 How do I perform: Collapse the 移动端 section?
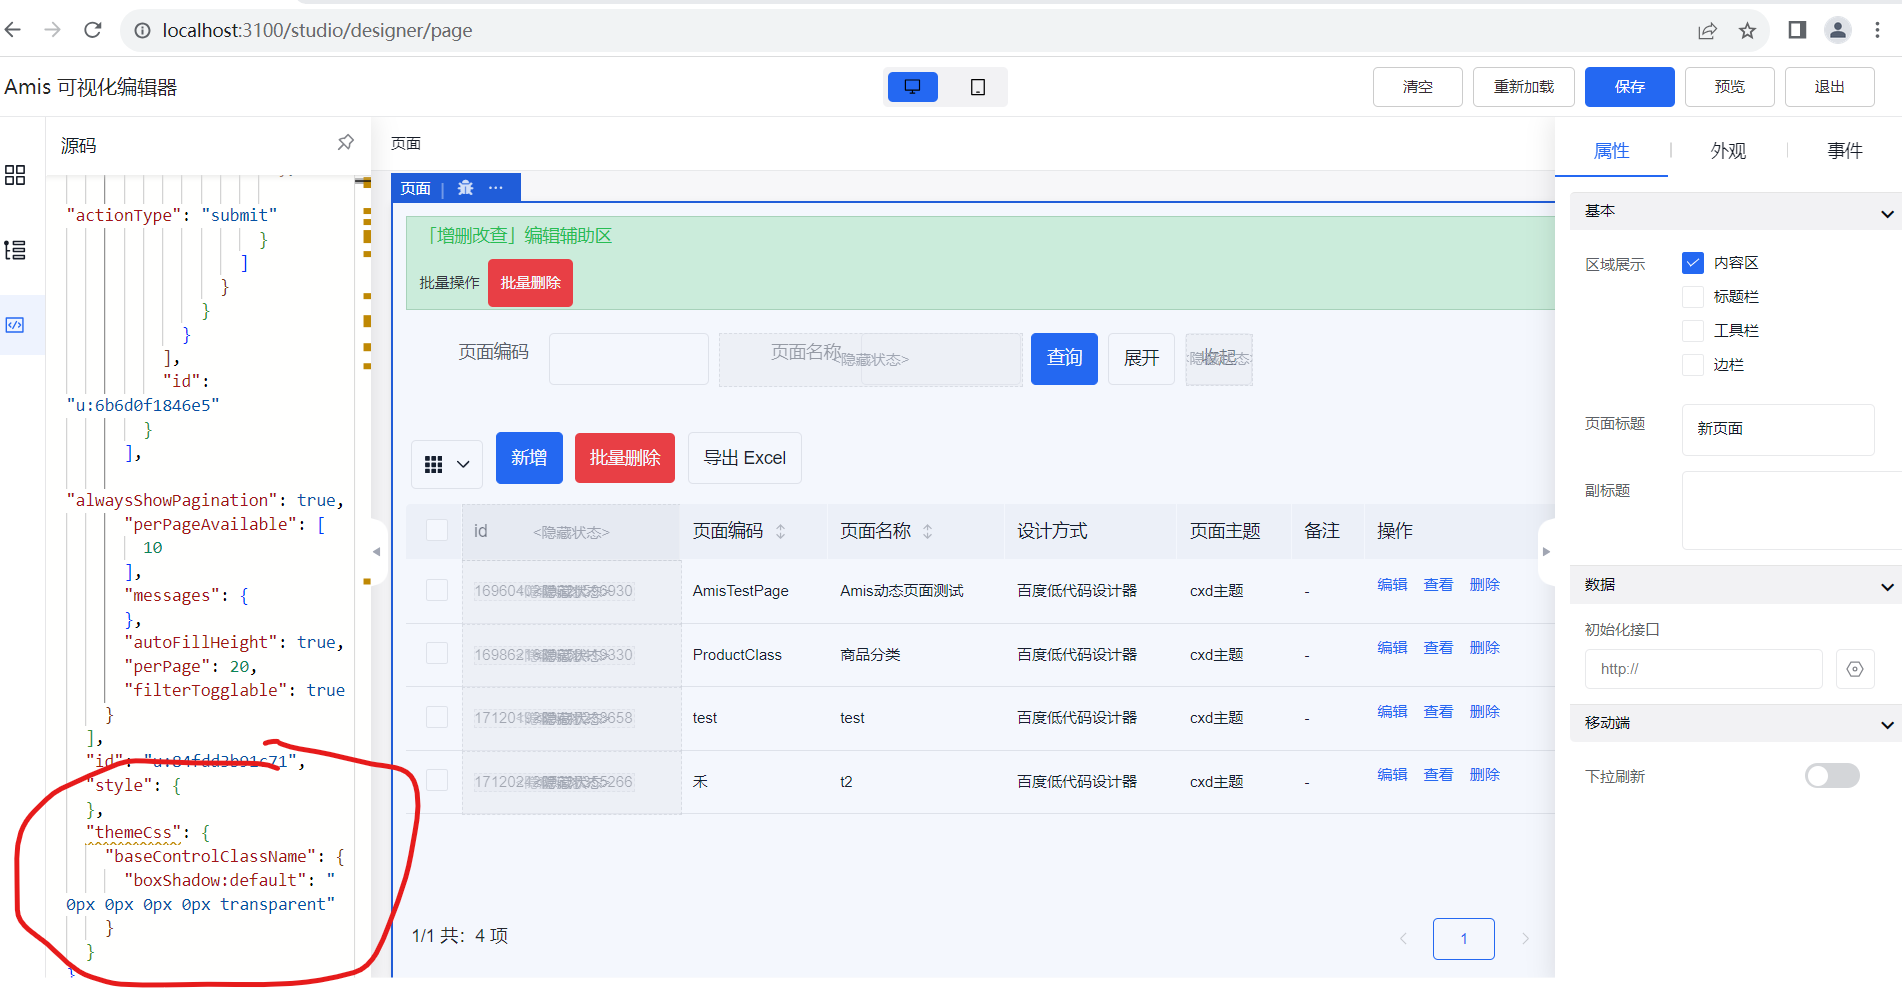tap(1888, 724)
